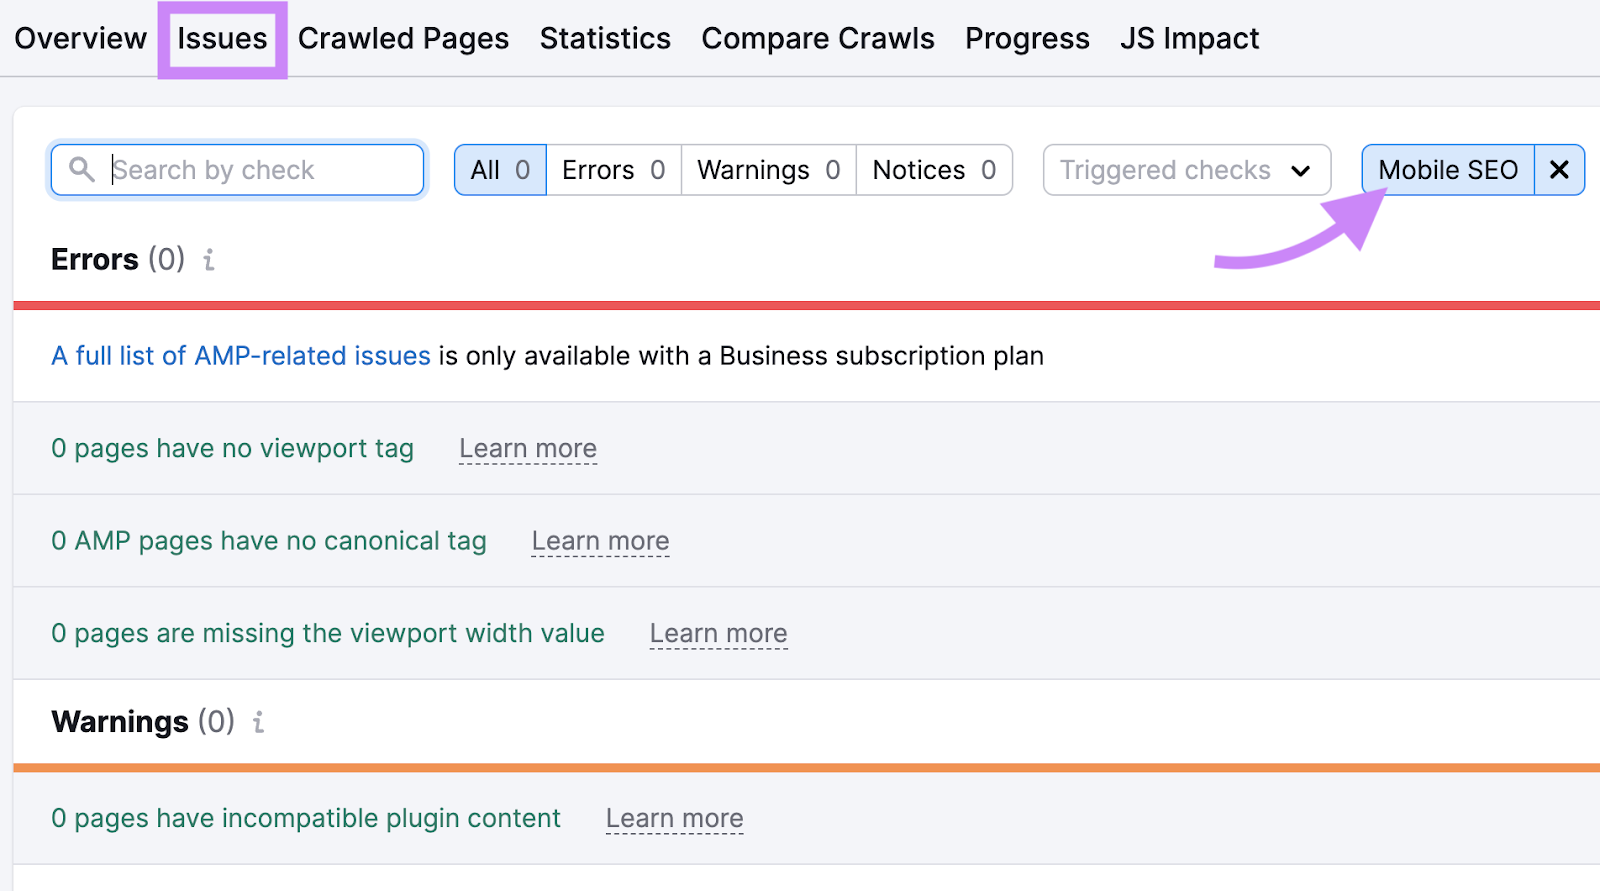
Task: Select the All issues filter
Action: tap(499, 169)
